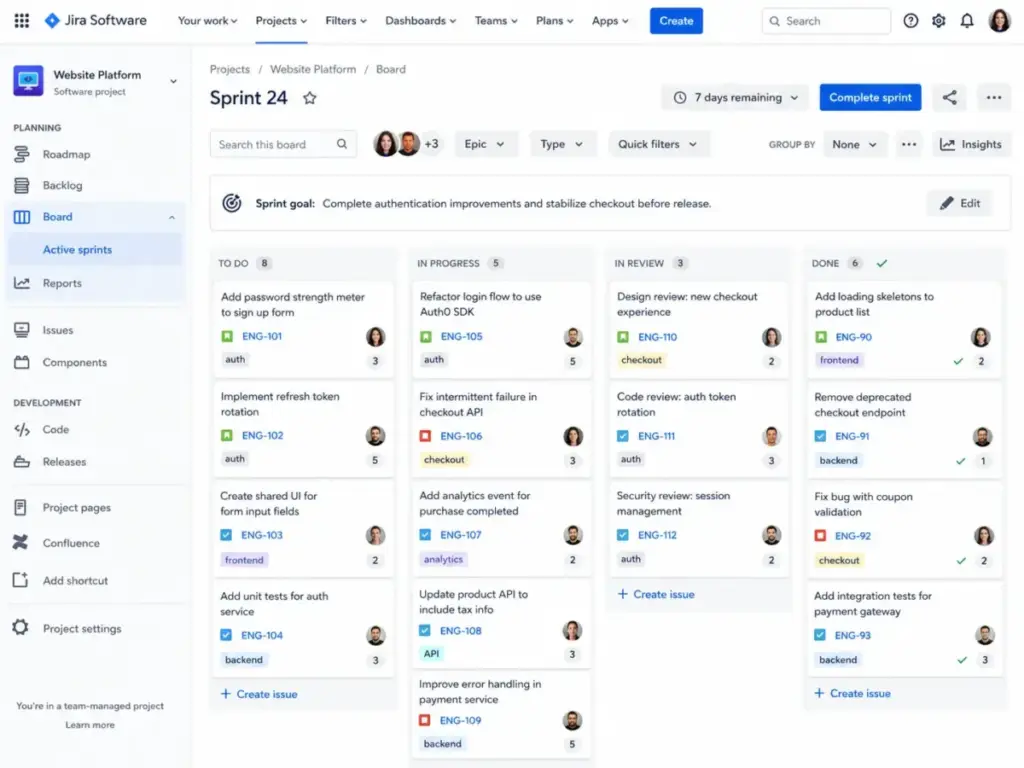The width and height of the screenshot is (1024, 768).
Task: Open the Teams menu
Action: coord(496,21)
